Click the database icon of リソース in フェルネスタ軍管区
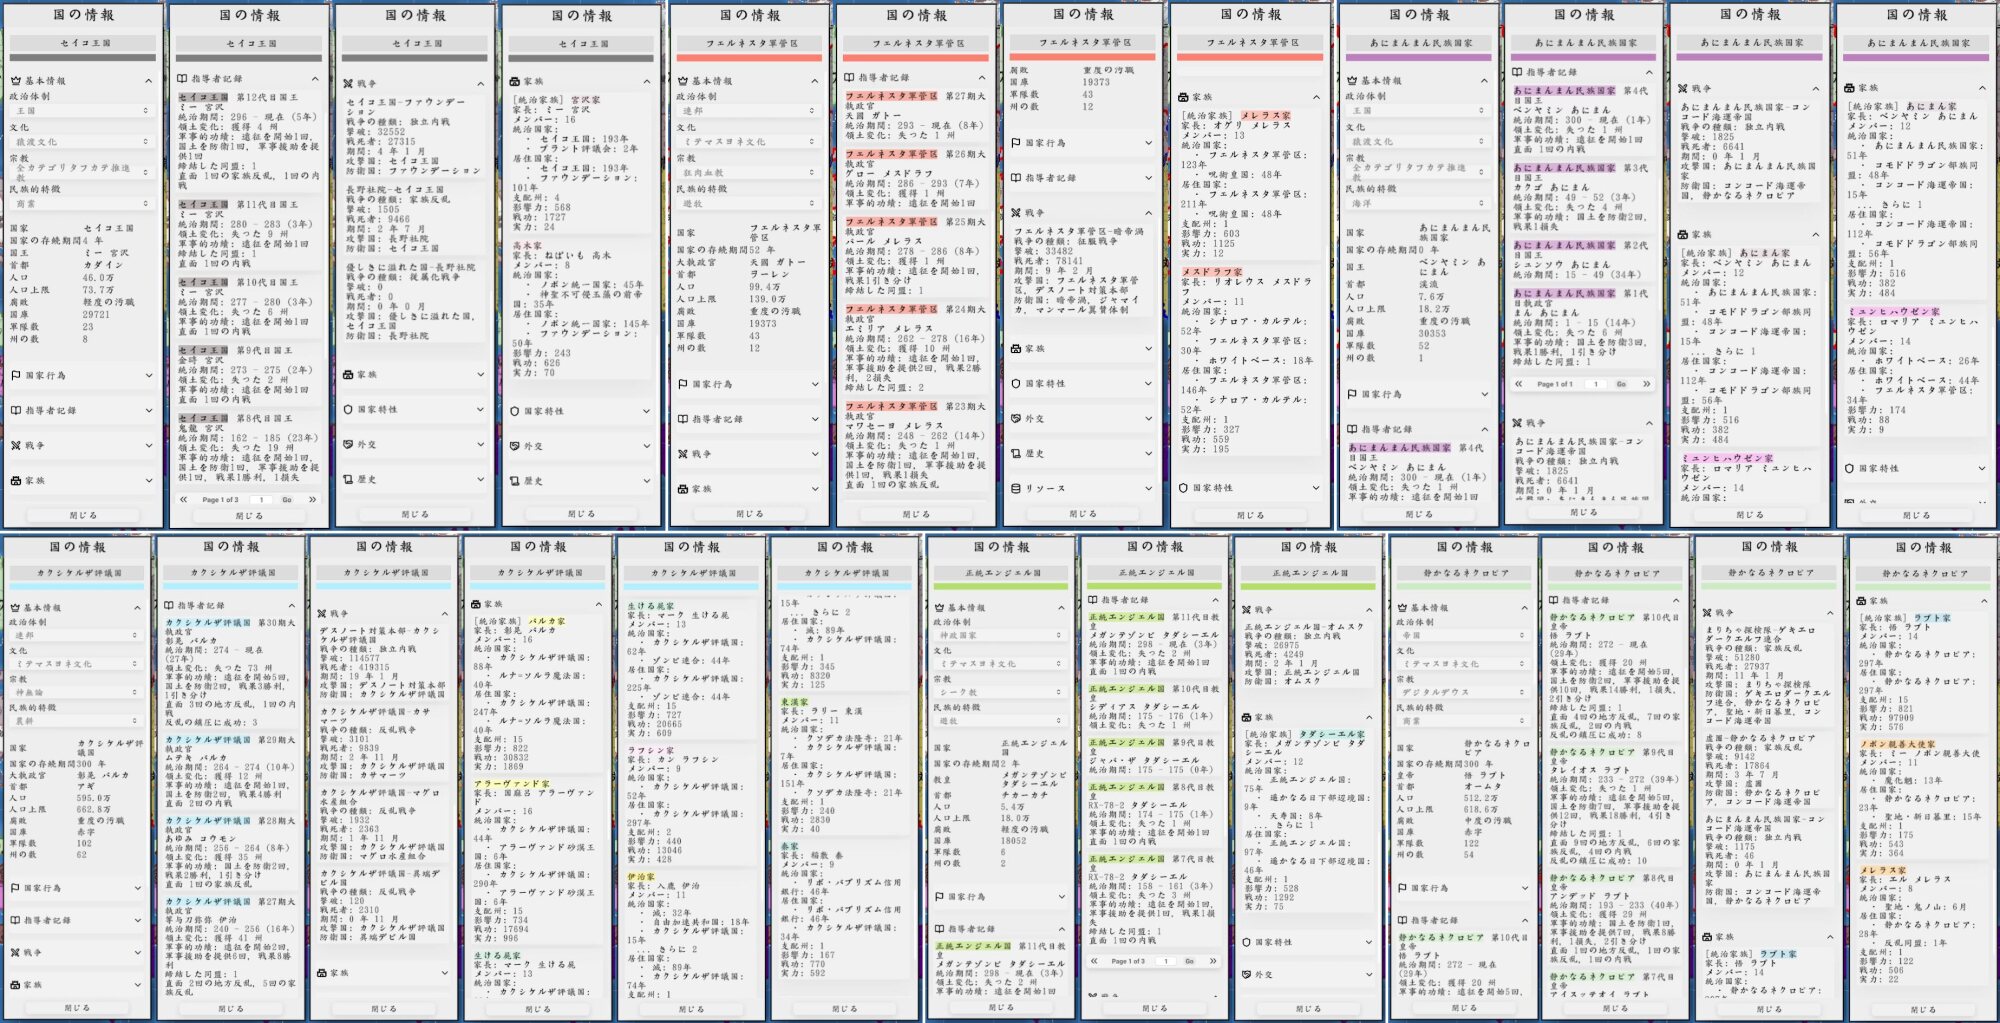This screenshot has width=2000, height=1023. coord(1016,489)
